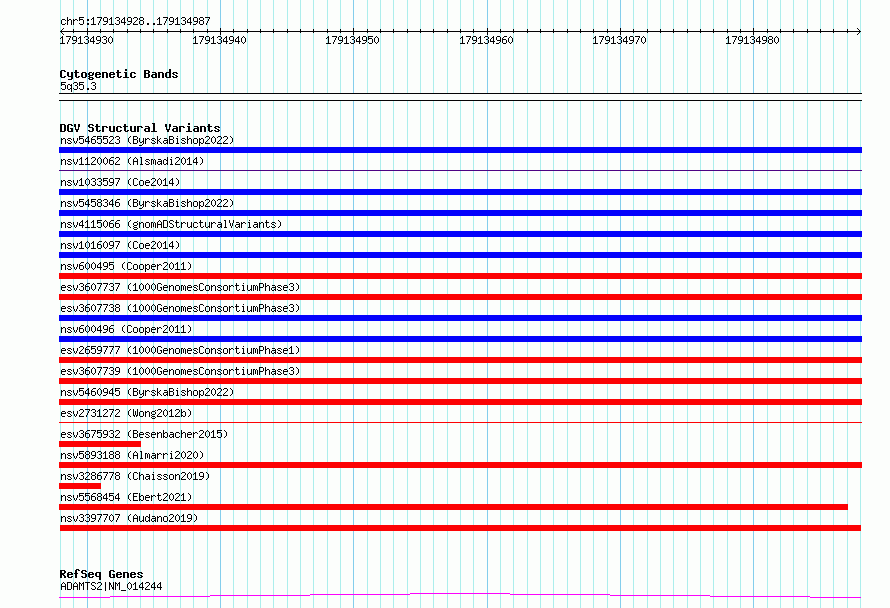The image size is (890, 608).
Task: Click the thin purple line of nsv1120062
Action: 460,170
